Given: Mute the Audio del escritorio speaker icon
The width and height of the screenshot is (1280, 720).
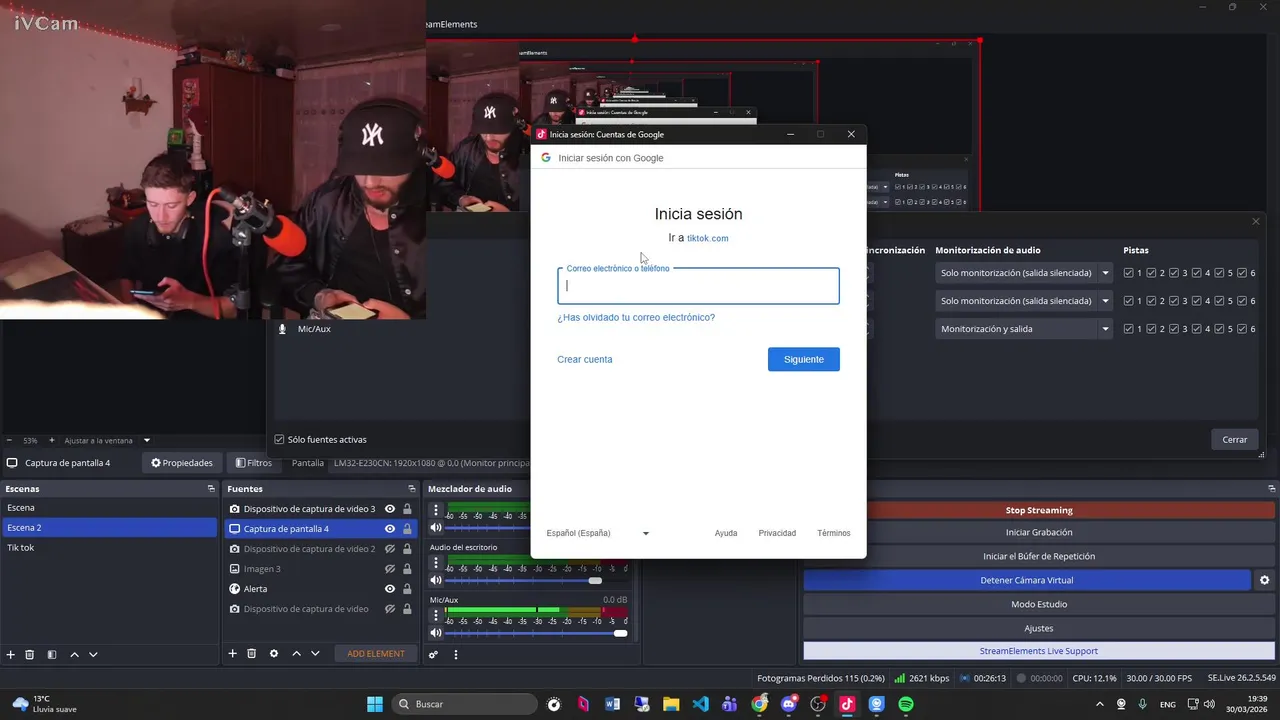Looking at the screenshot, I should [436, 580].
